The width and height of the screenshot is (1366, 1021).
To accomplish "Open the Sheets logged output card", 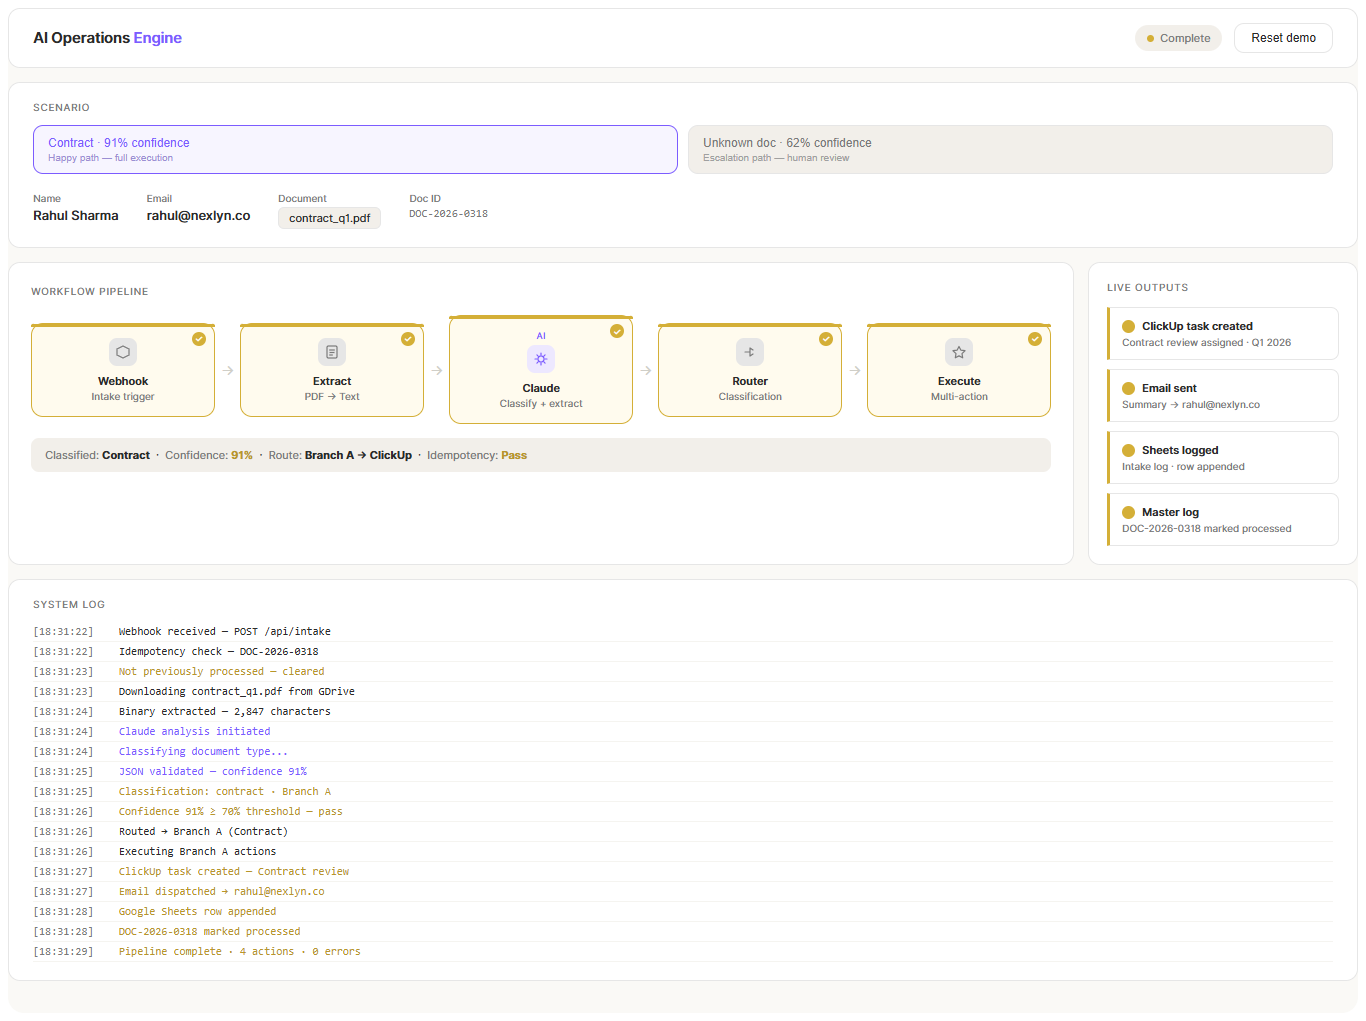I will point(1222,457).
